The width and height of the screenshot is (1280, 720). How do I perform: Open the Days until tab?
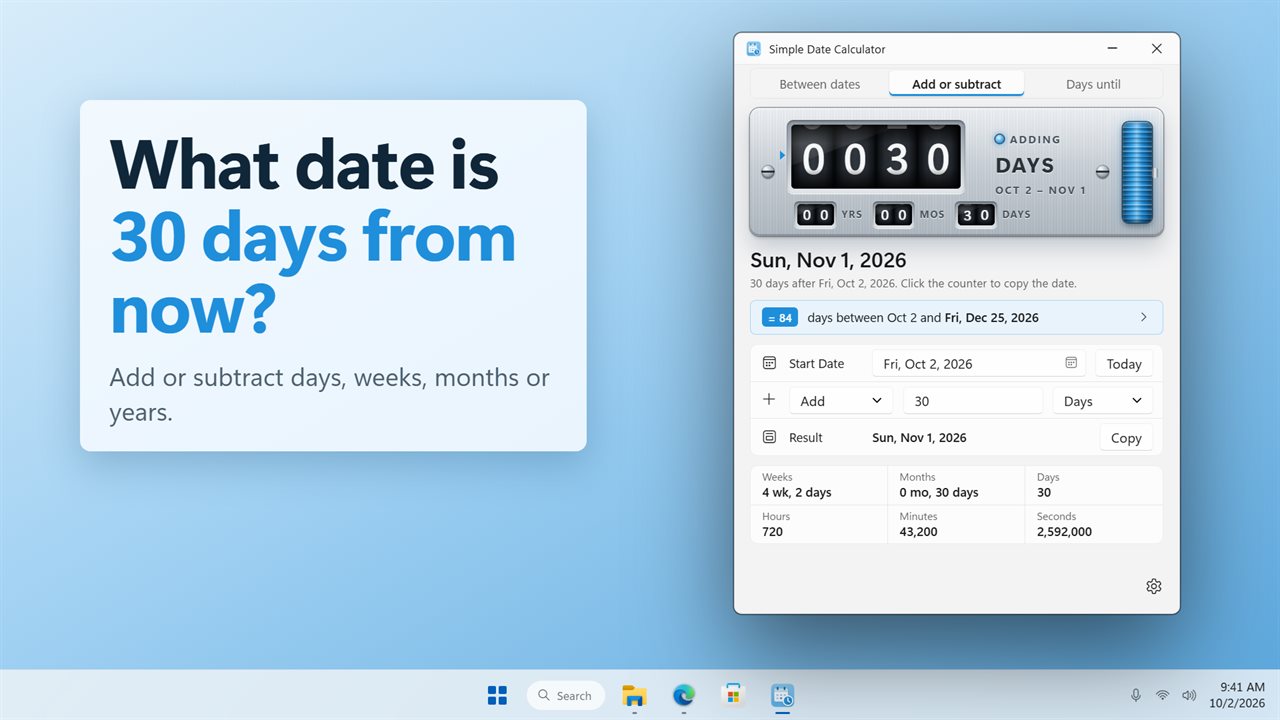coord(1093,84)
